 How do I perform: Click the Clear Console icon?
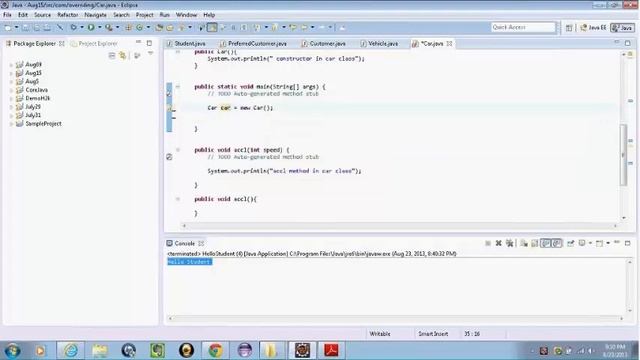click(524, 243)
